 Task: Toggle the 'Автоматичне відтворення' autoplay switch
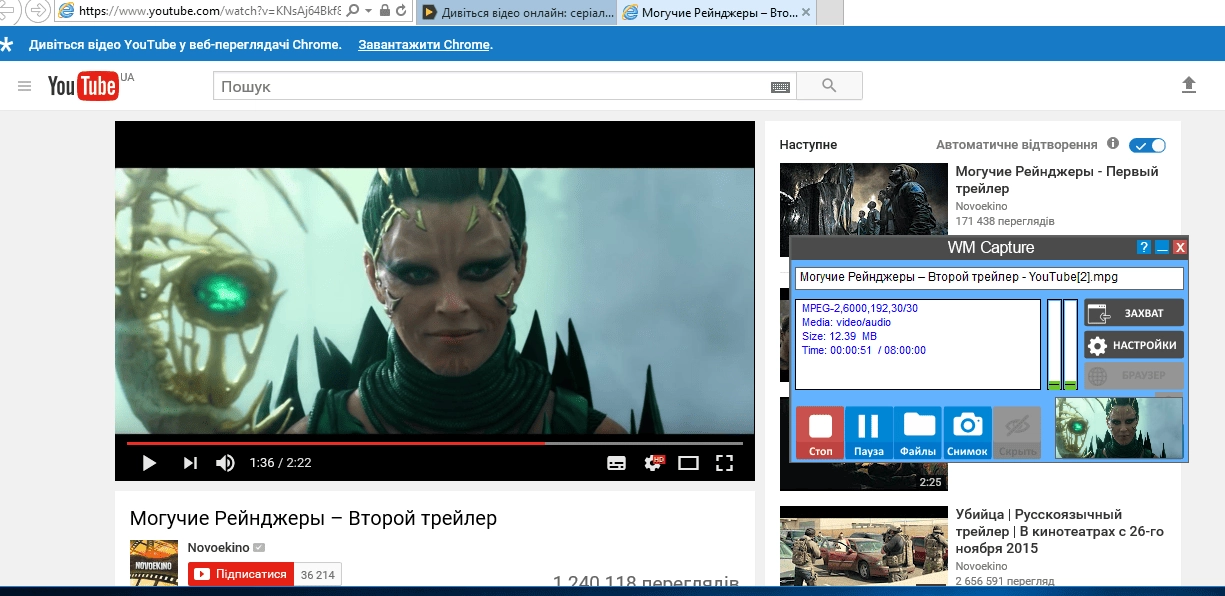point(1147,145)
